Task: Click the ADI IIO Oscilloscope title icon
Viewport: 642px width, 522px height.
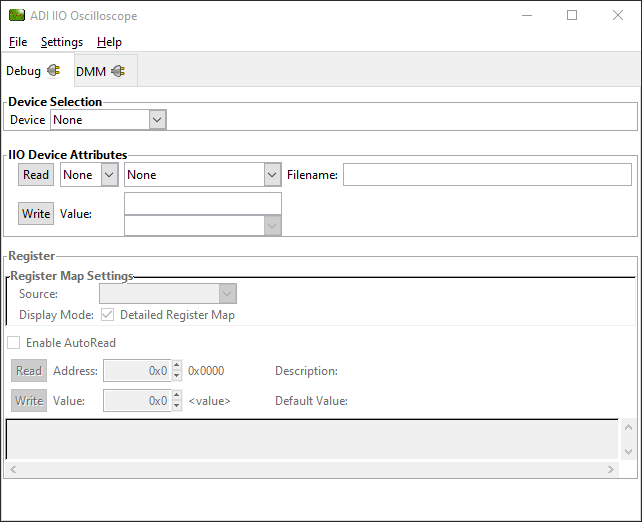Action: [x=16, y=16]
